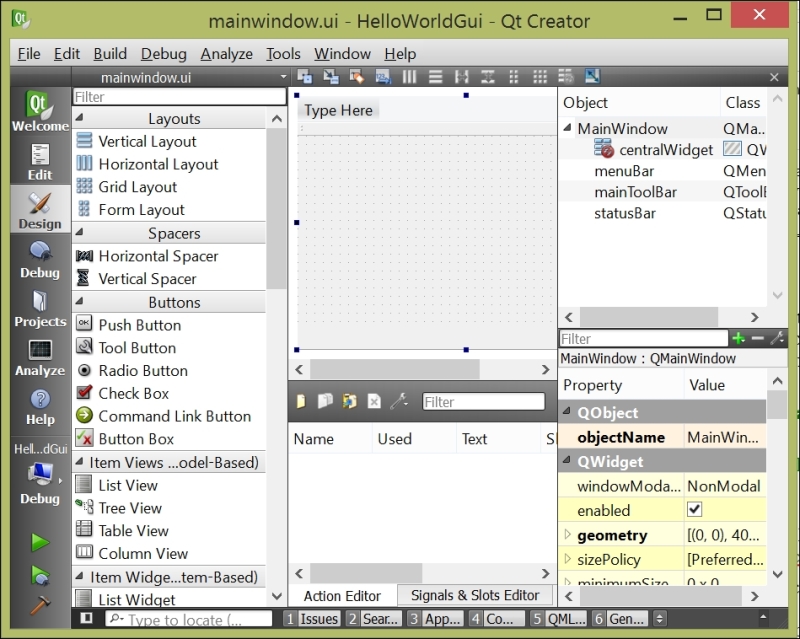Select Edit Tab Order toolbar icon
The width and height of the screenshot is (800, 639).
coord(383,77)
